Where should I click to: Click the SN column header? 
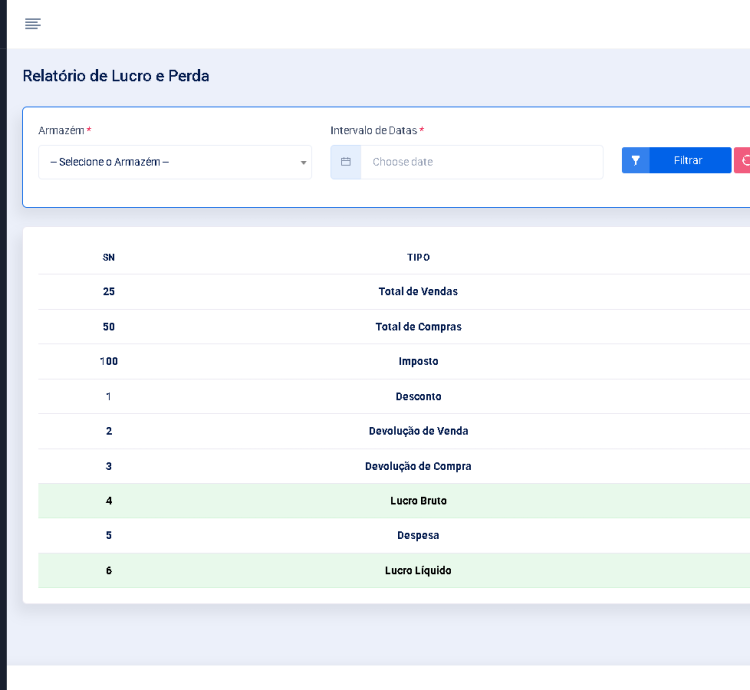(x=109, y=257)
